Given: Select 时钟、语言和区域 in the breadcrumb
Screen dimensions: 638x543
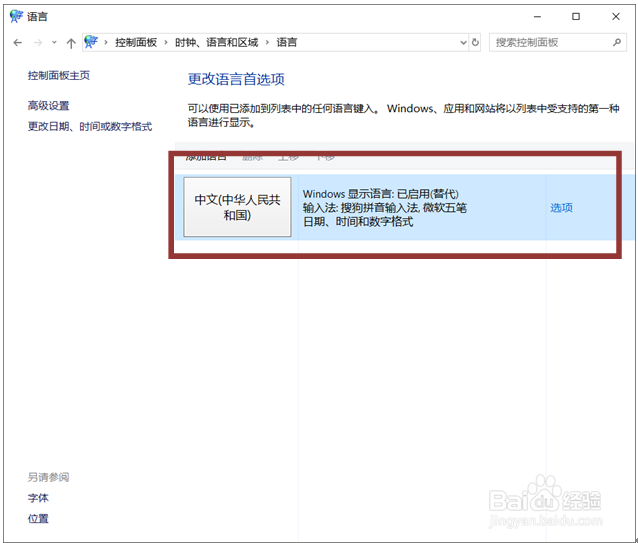Looking at the screenshot, I should click(216, 42).
